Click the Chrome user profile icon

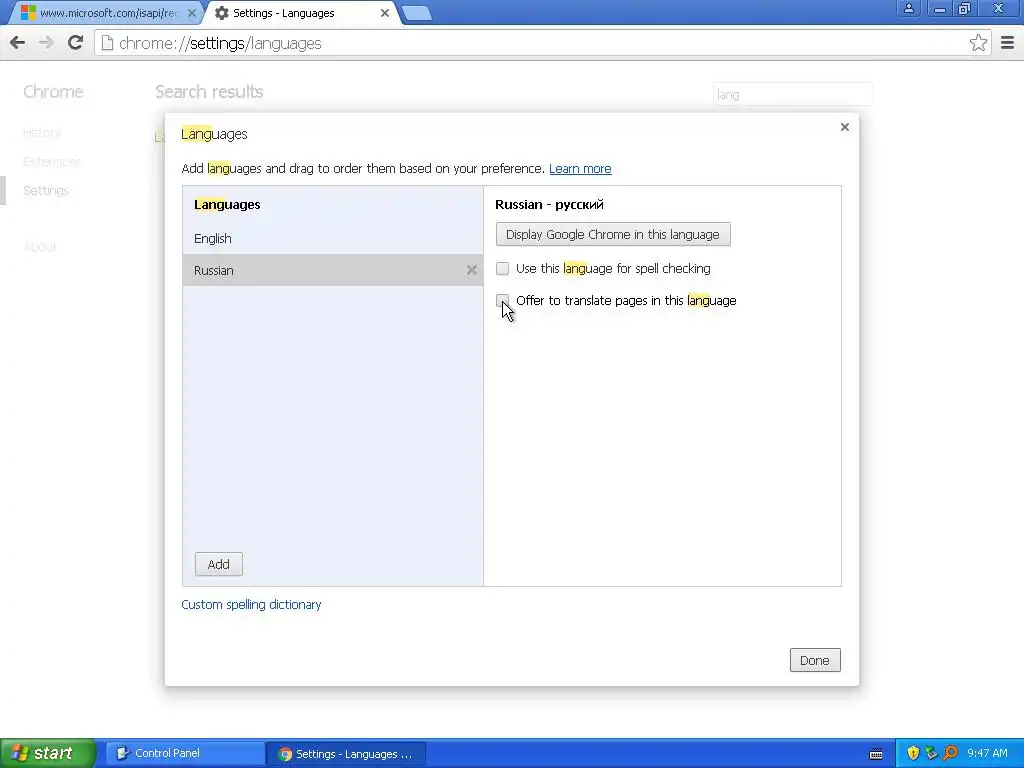pos(908,9)
